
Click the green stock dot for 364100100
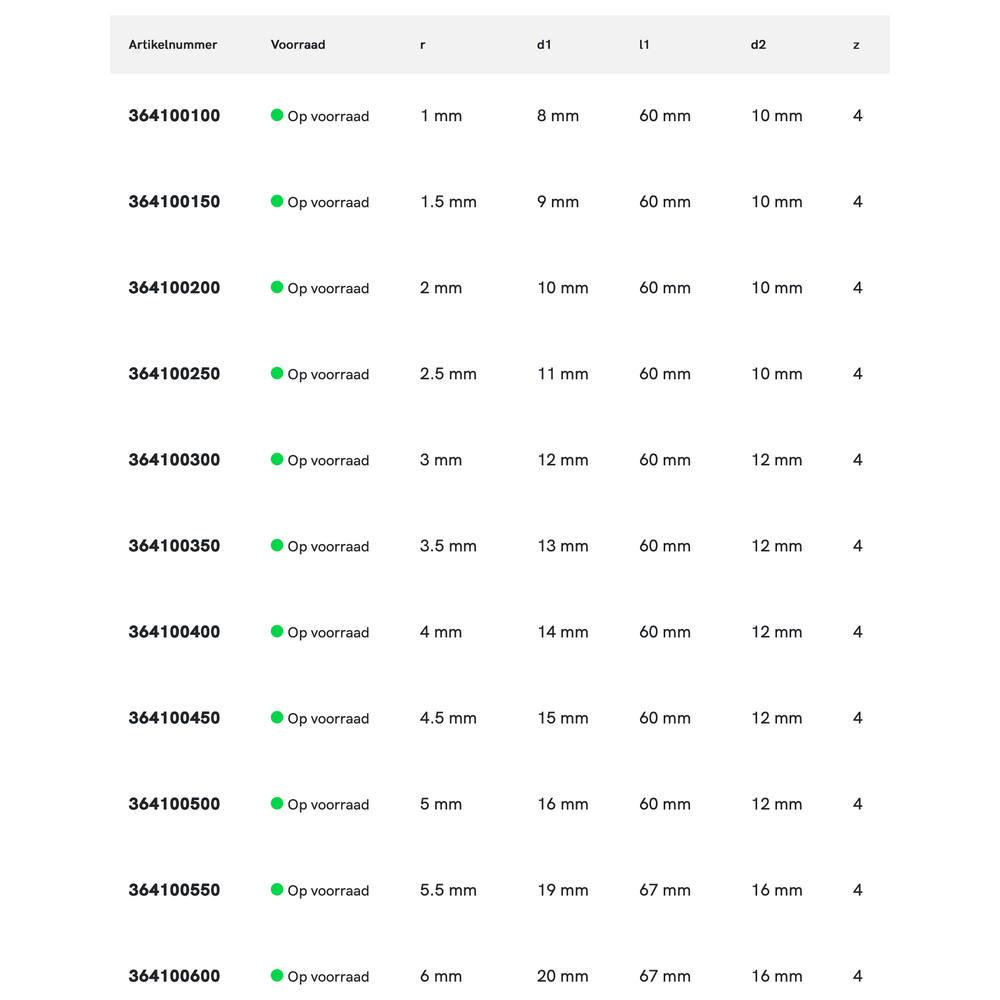(277, 115)
